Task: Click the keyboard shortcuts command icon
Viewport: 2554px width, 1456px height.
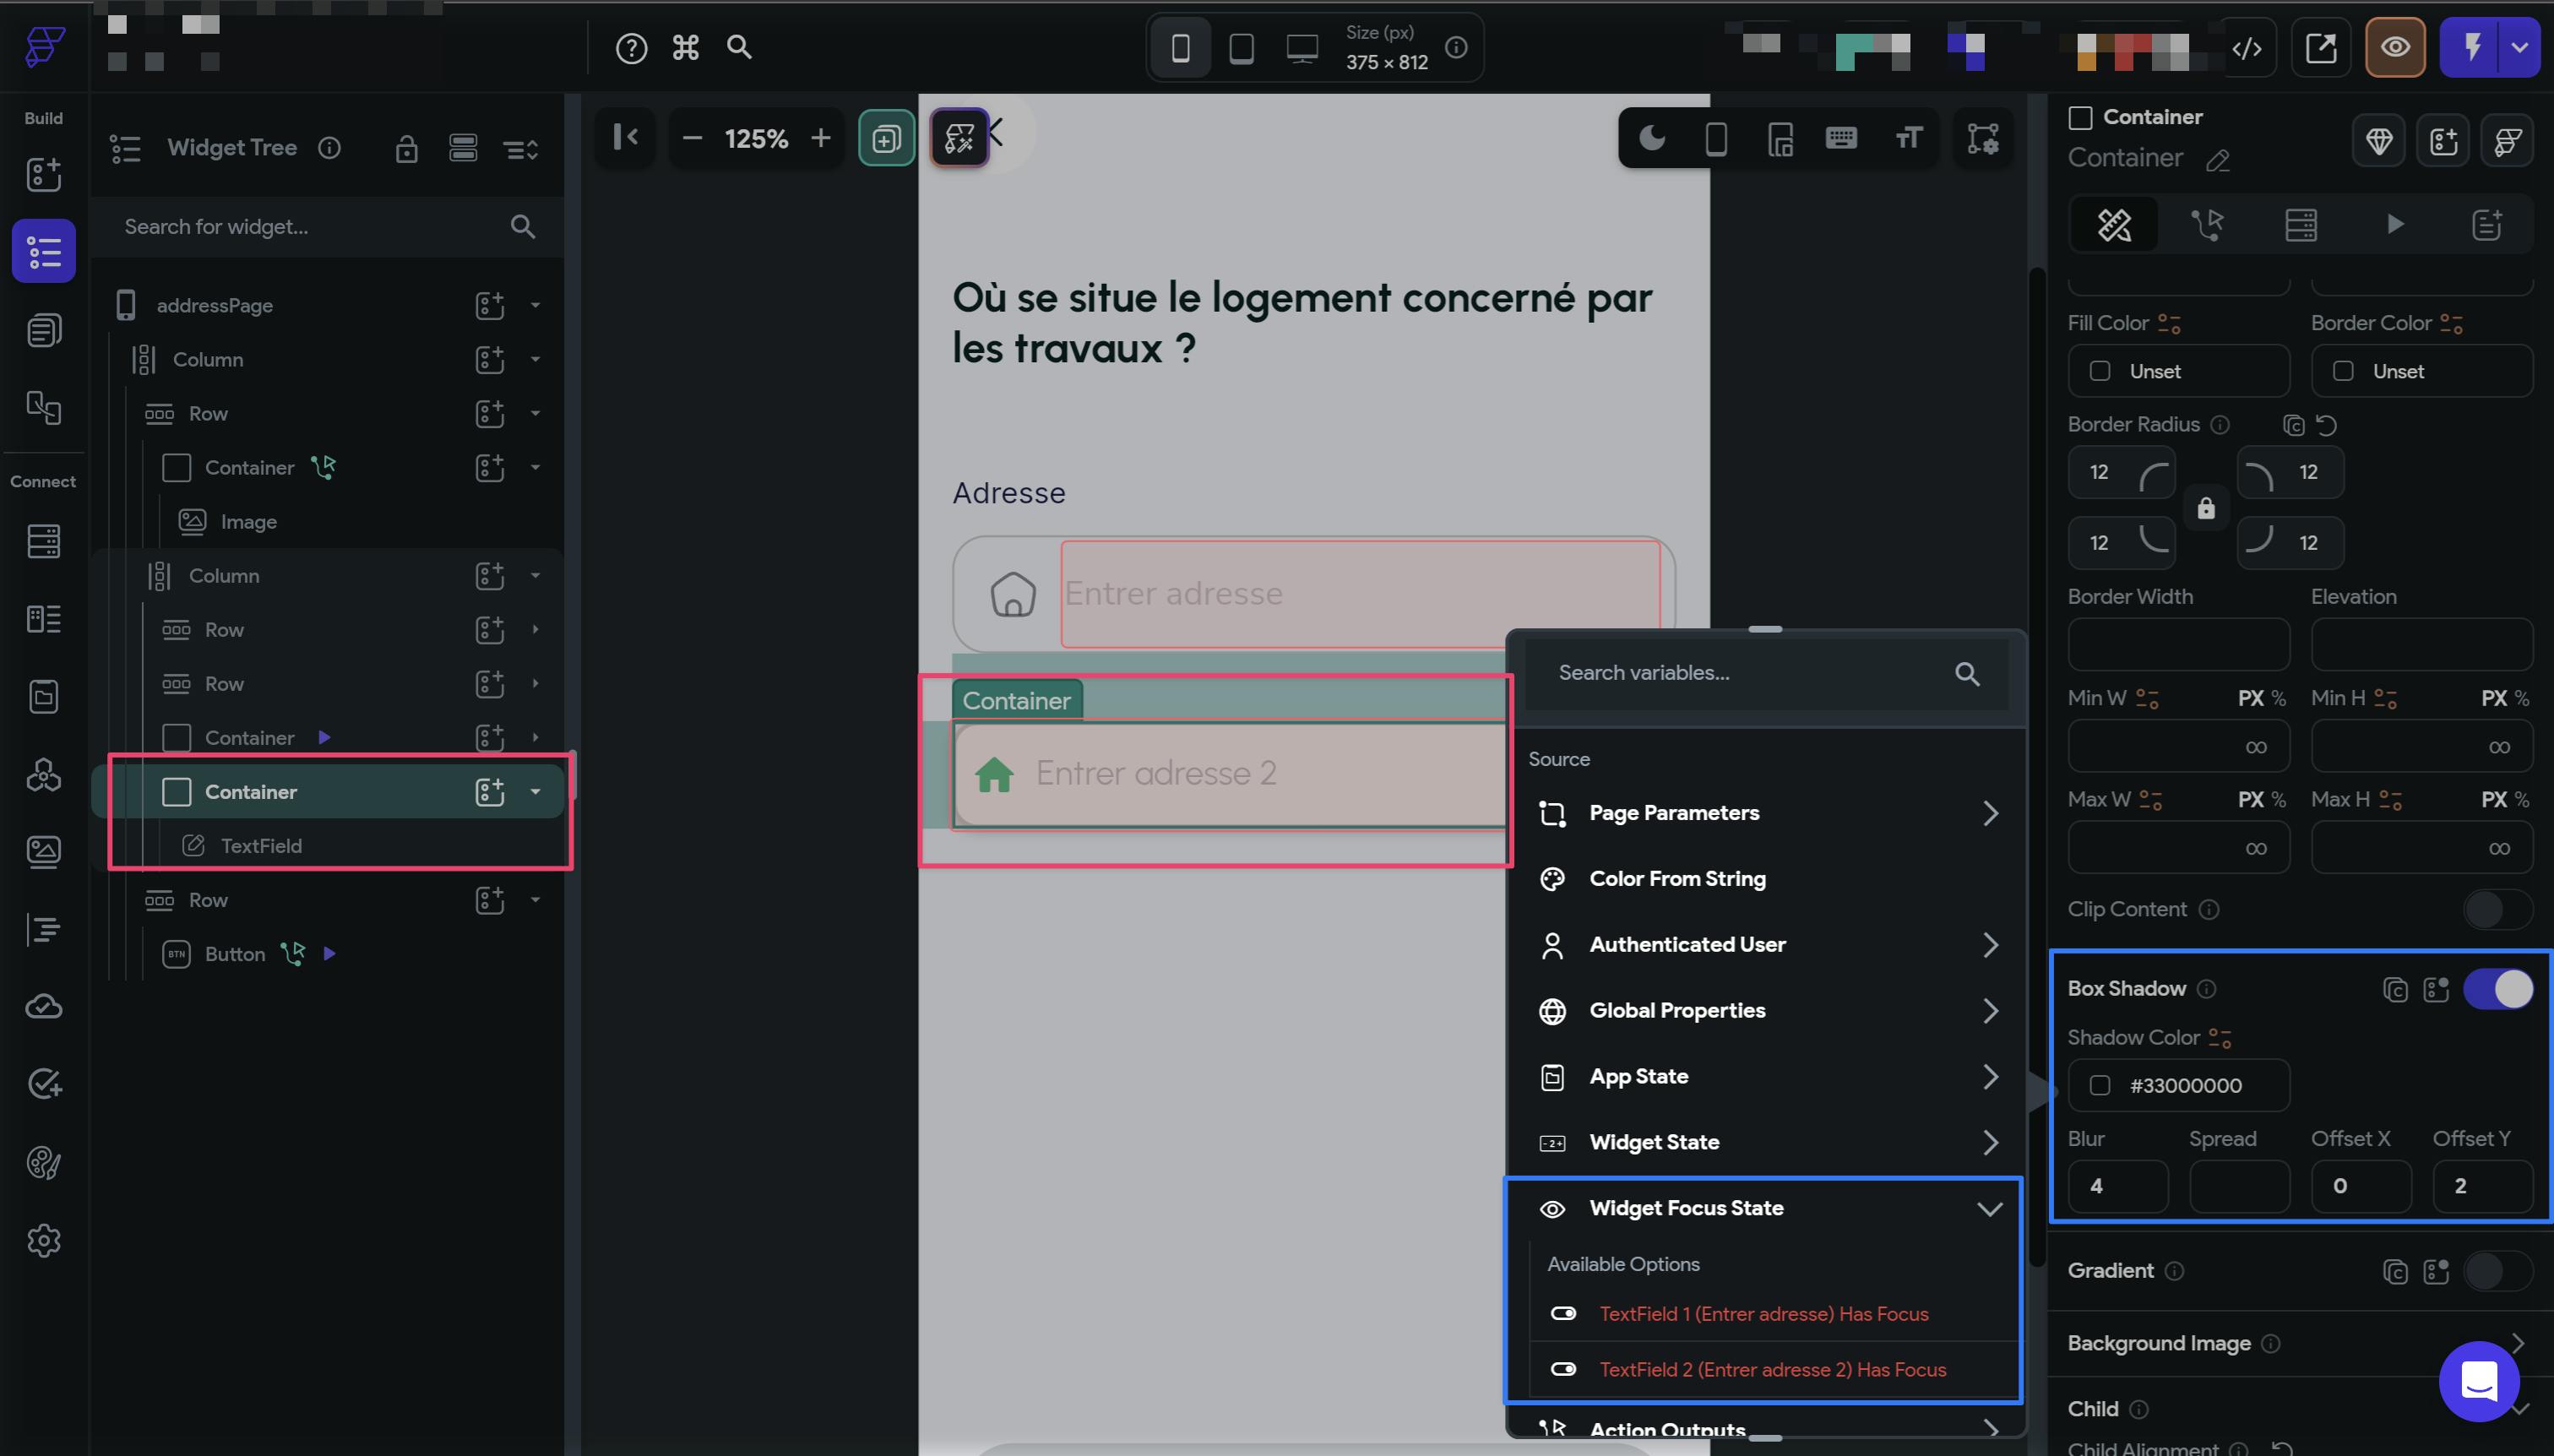Action: [x=685, y=47]
